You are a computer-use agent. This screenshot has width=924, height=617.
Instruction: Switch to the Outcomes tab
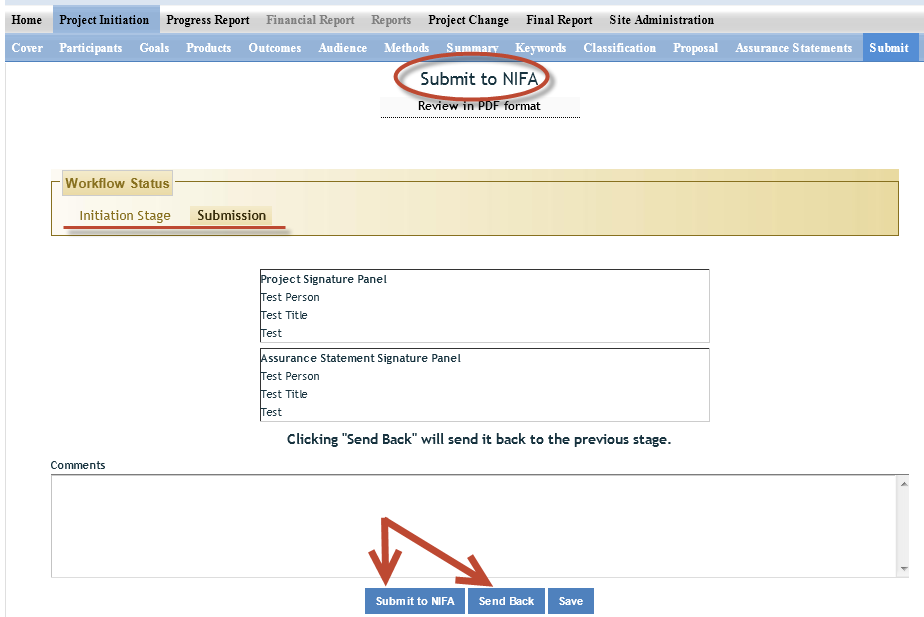click(x=275, y=48)
